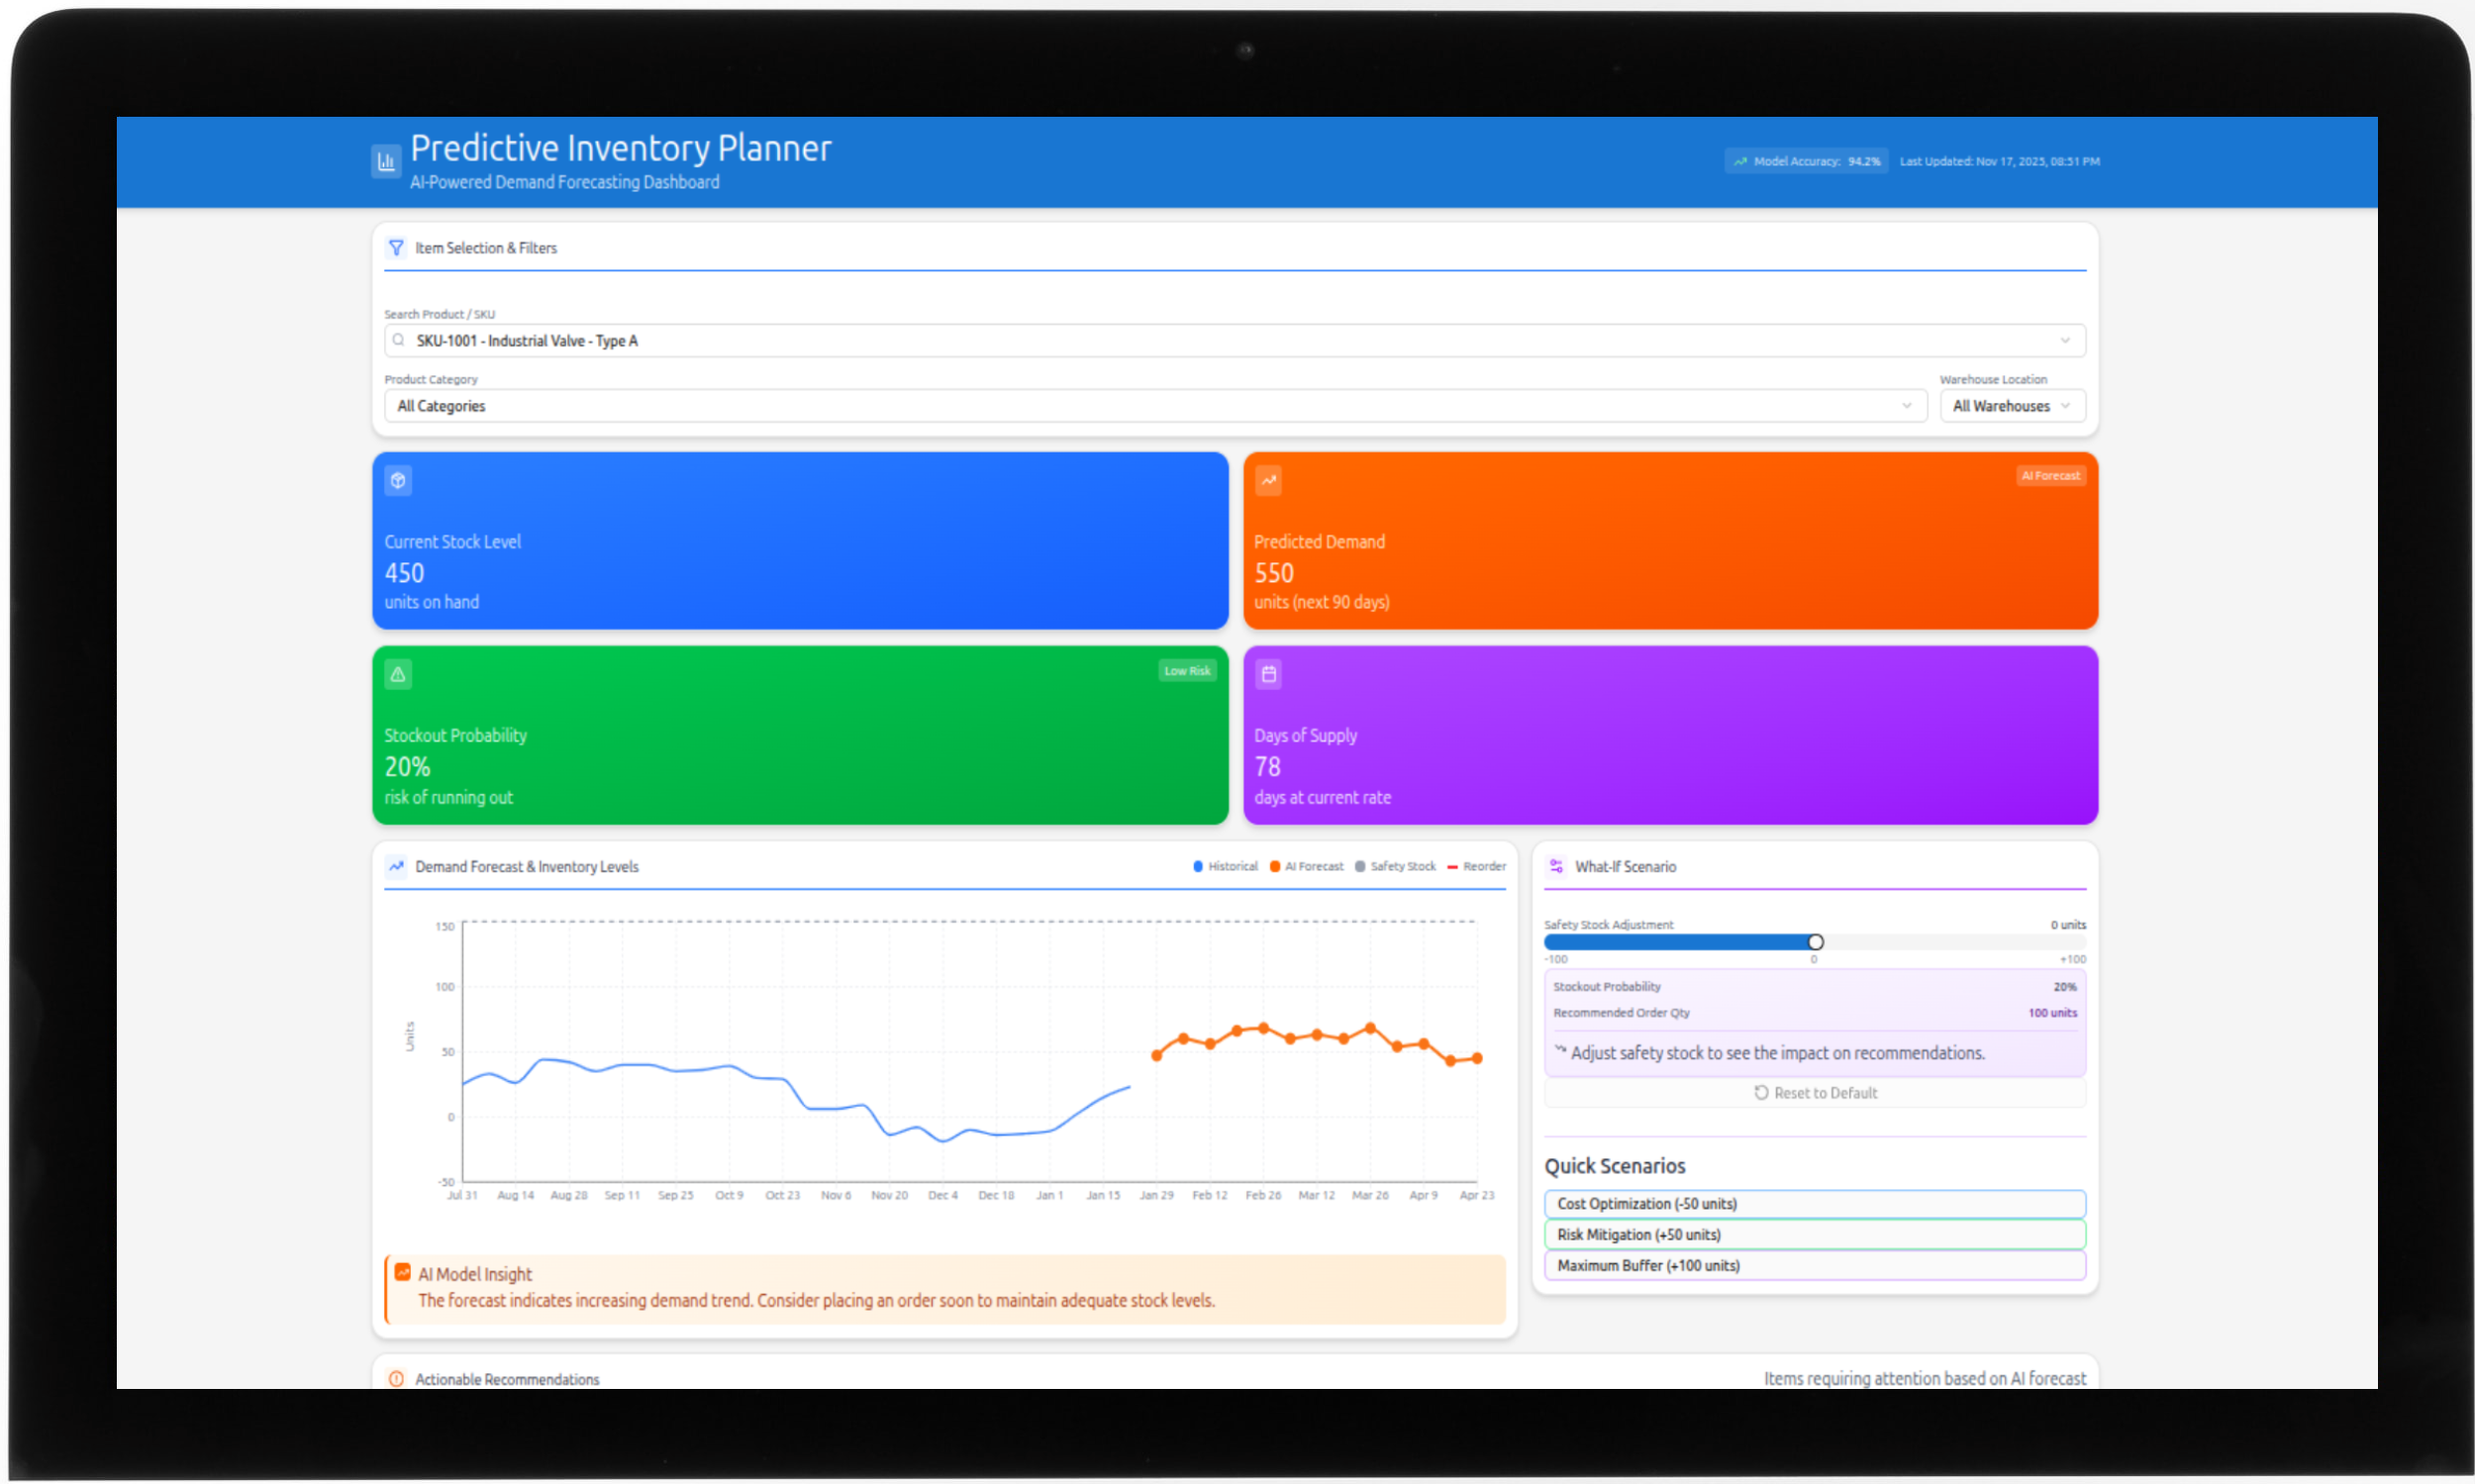Click the sliders icon beside What-If Scenario

coord(1556,866)
